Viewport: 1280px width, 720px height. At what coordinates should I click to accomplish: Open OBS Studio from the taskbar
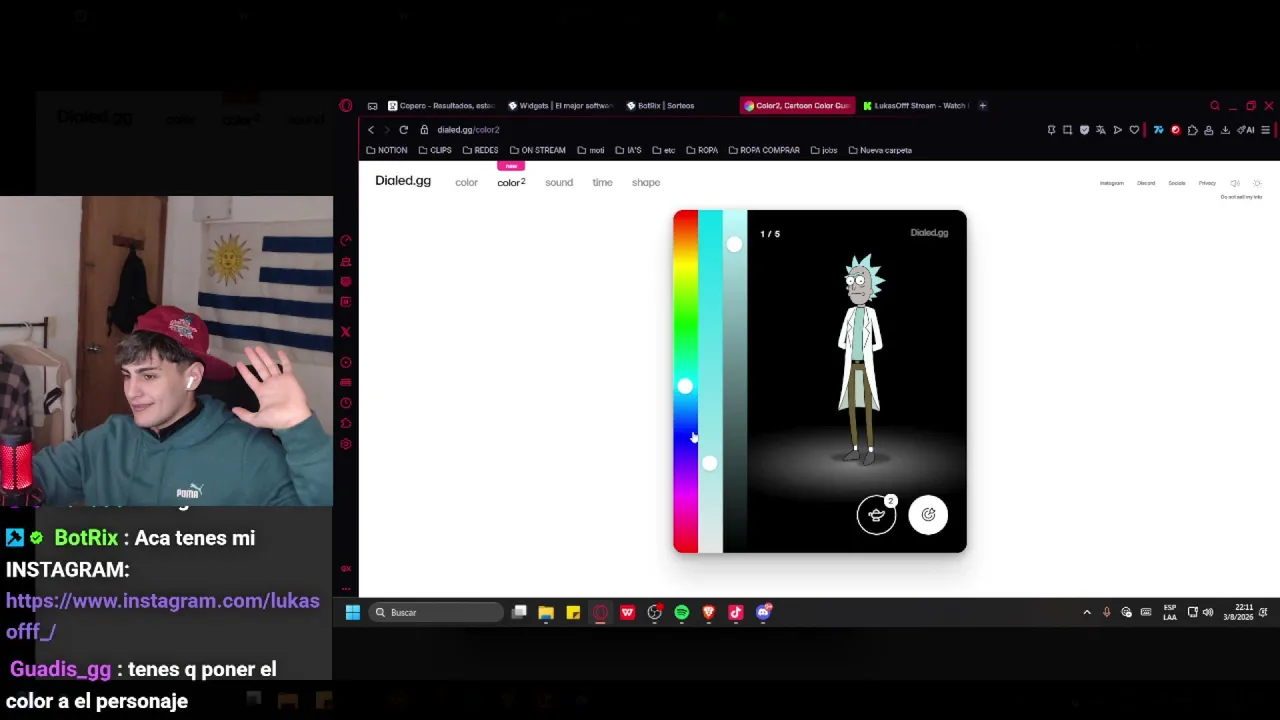654,613
